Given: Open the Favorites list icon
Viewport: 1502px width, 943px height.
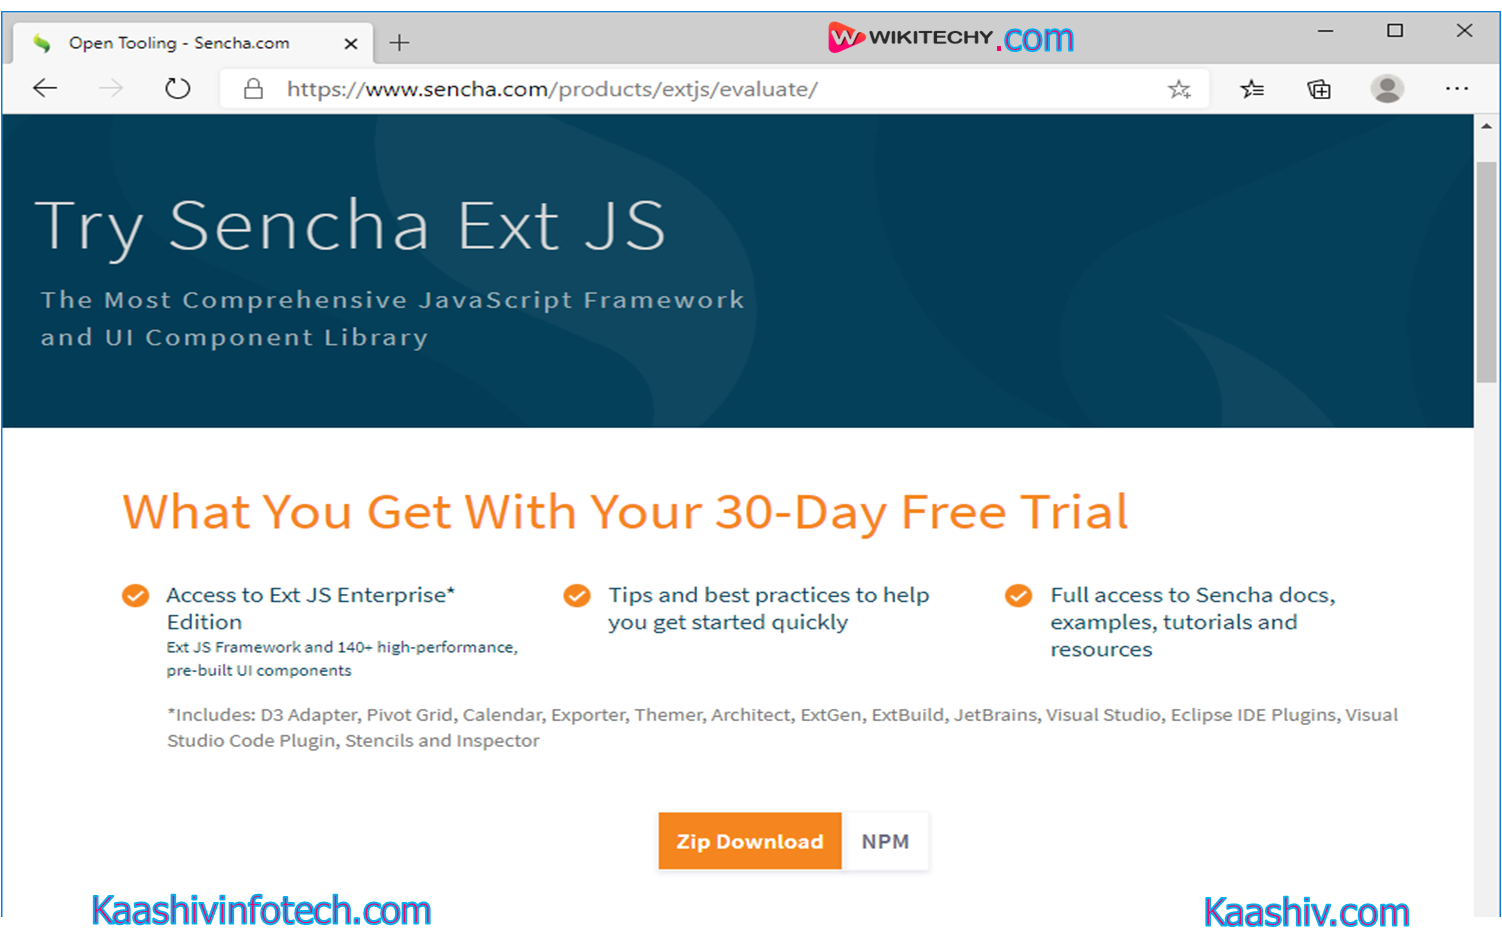Looking at the screenshot, I should (1252, 89).
